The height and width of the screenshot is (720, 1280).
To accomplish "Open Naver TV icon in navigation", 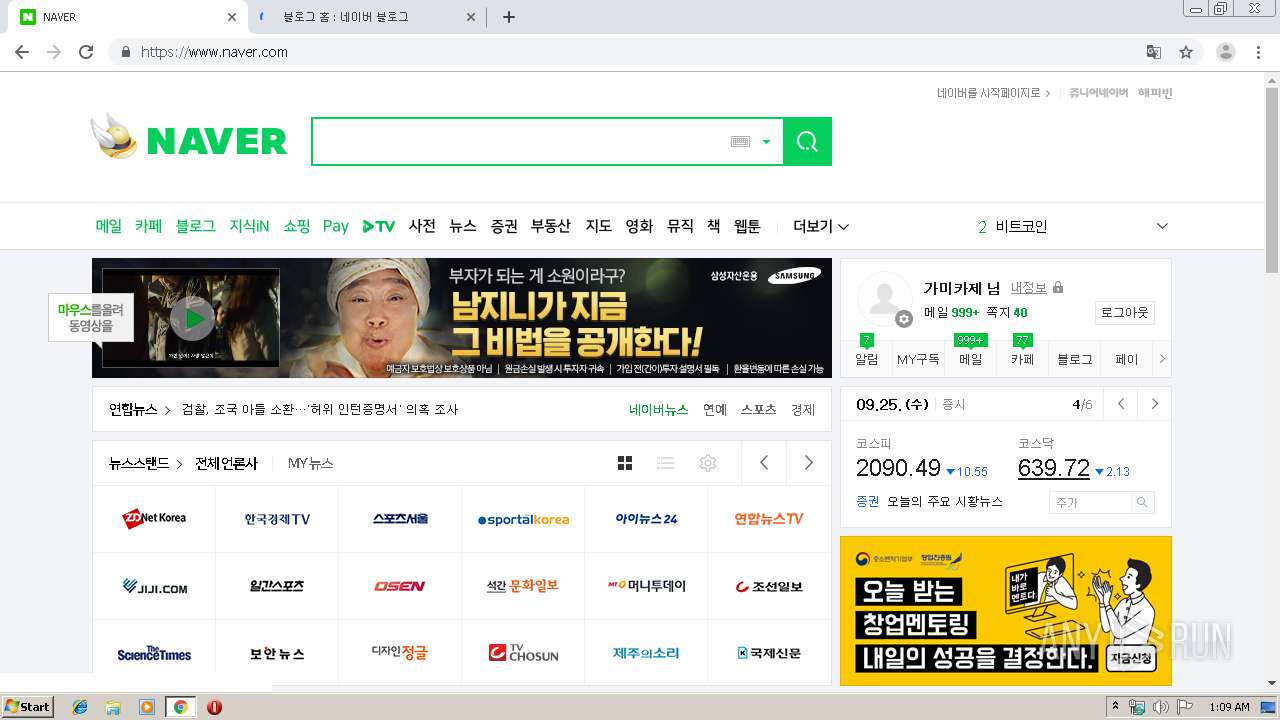I will [x=379, y=227].
